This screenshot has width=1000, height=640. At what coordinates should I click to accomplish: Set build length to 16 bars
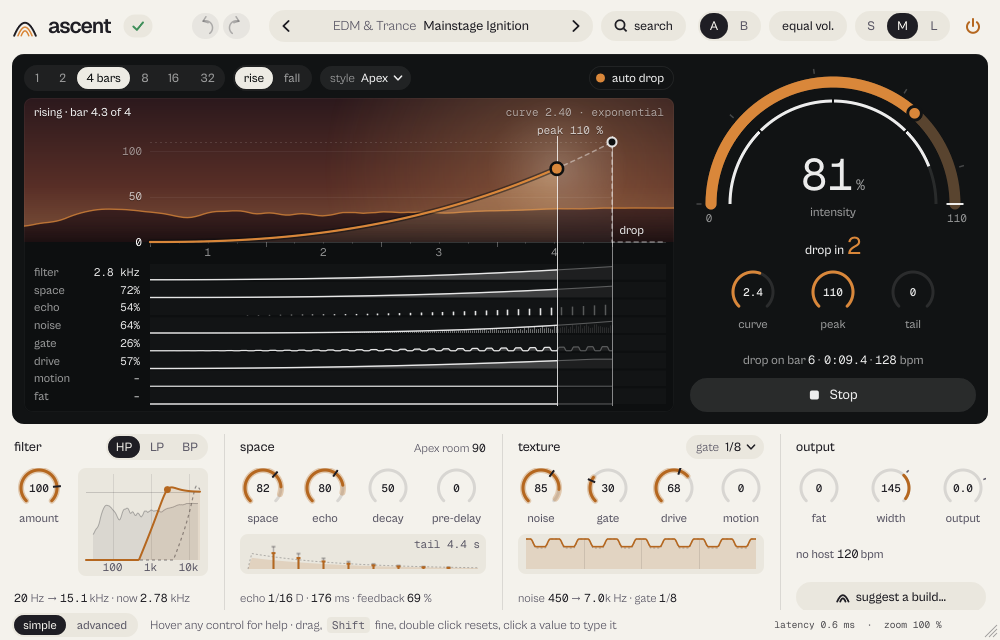[x=173, y=78]
